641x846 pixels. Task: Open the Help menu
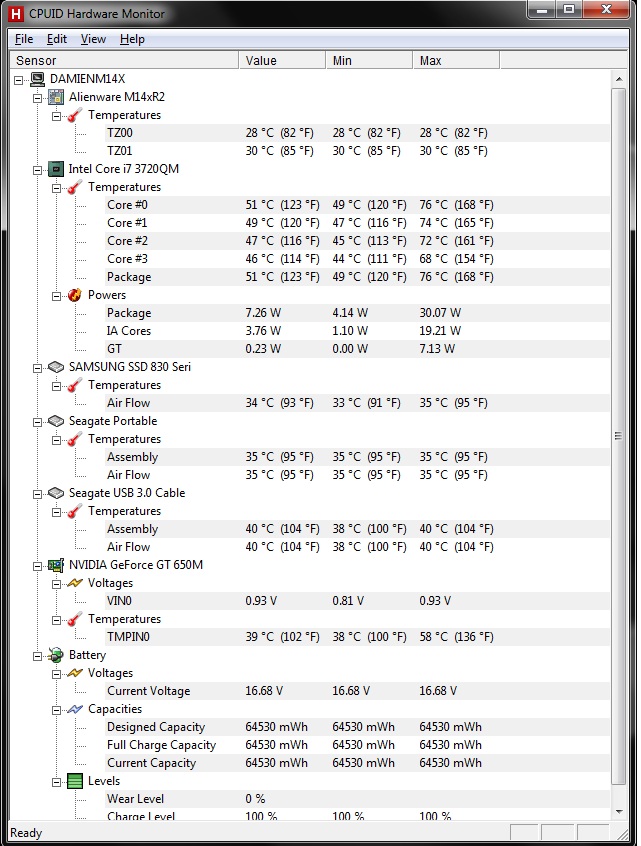[132, 39]
